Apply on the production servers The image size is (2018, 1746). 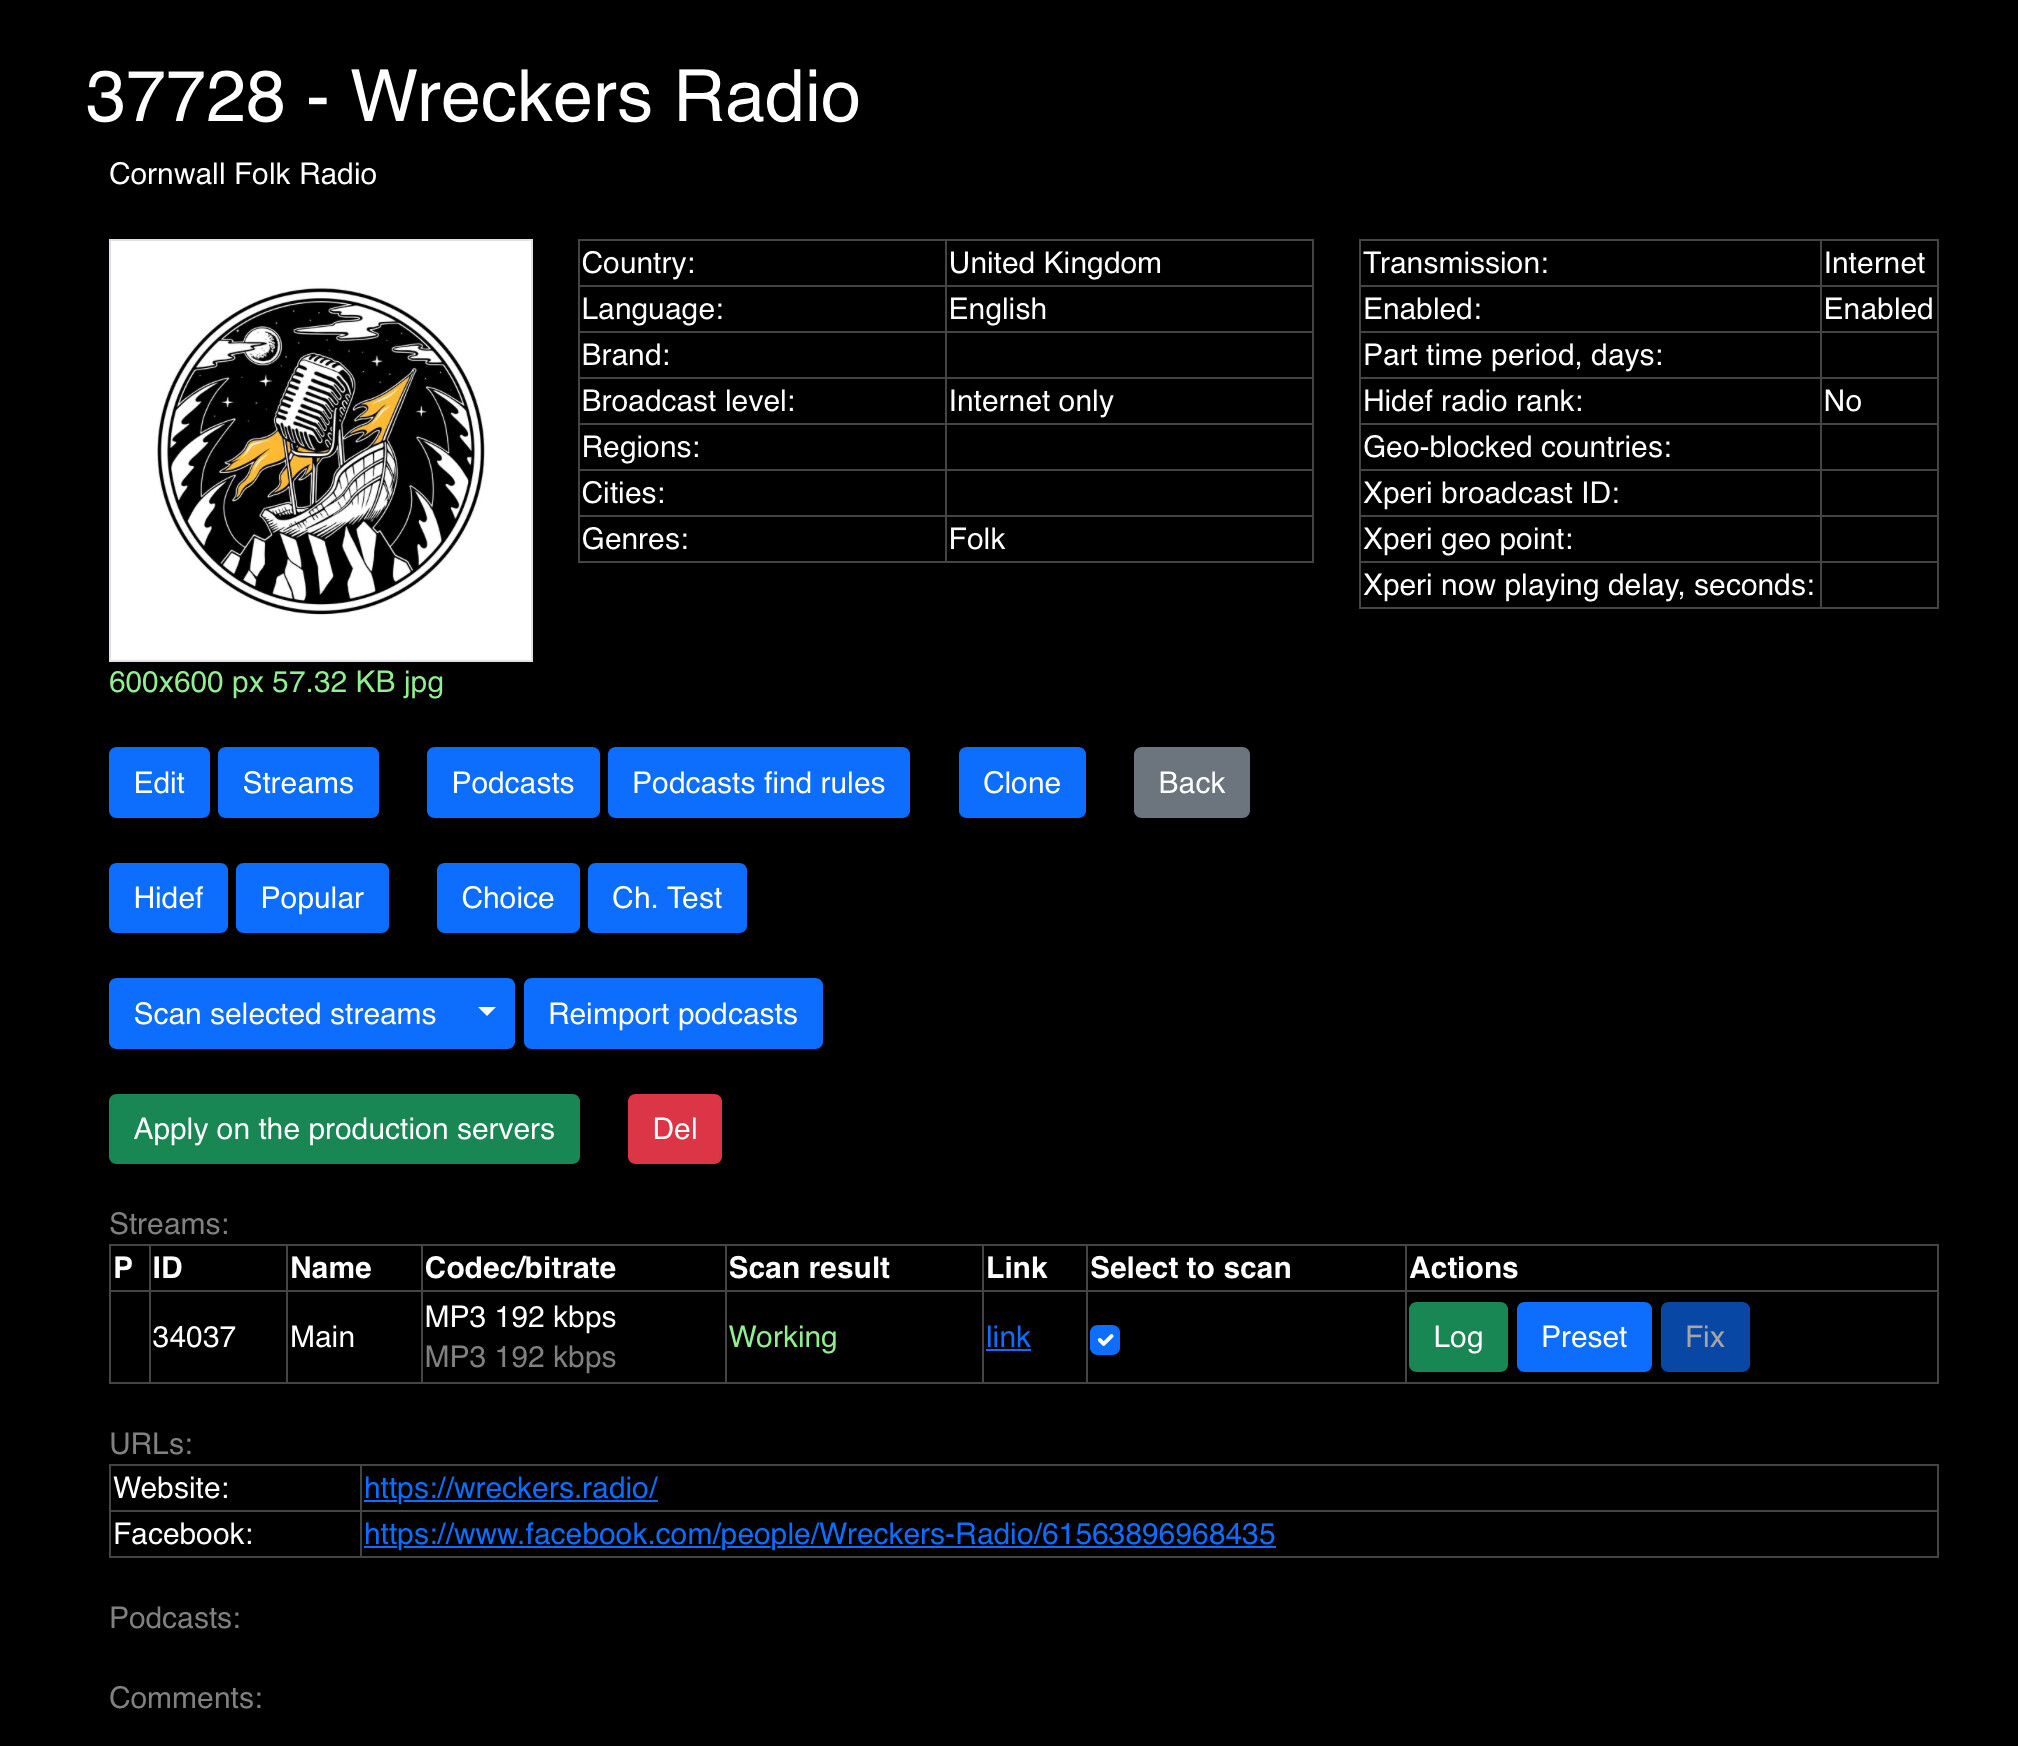(x=344, y=1129)
